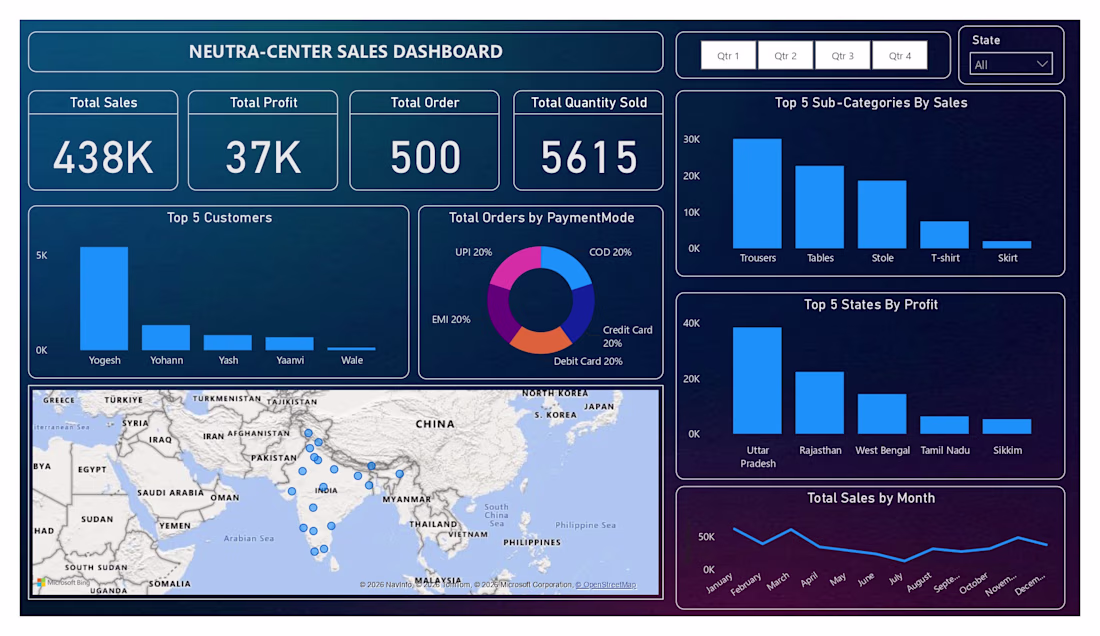This screenshot has width=1100, height=636.
Task: Open the OpenStreetMap attribution link
Action: pyautogui.click(x=605, y=585)
